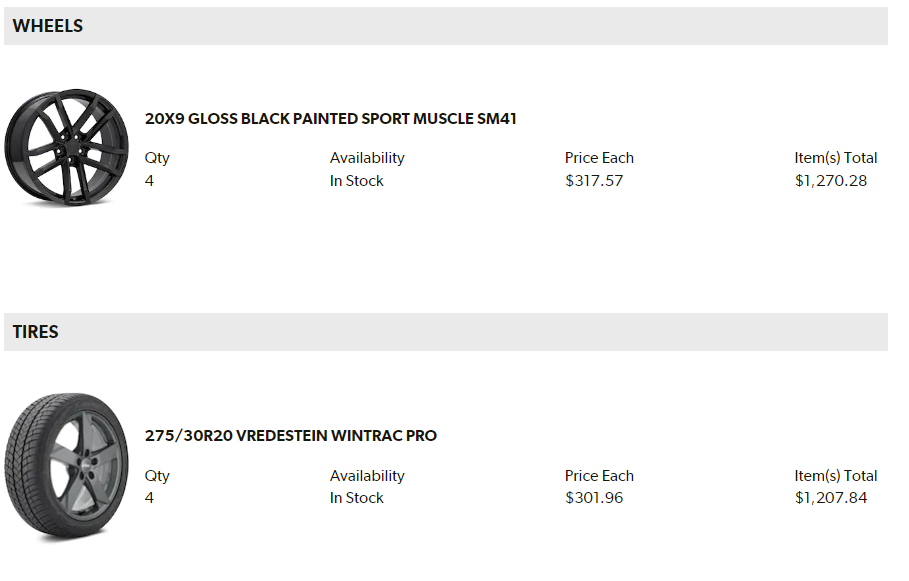Click the Availability label in the wheels row
The width and height of the screenshot is (909, 581).
[x=367, y=158]
